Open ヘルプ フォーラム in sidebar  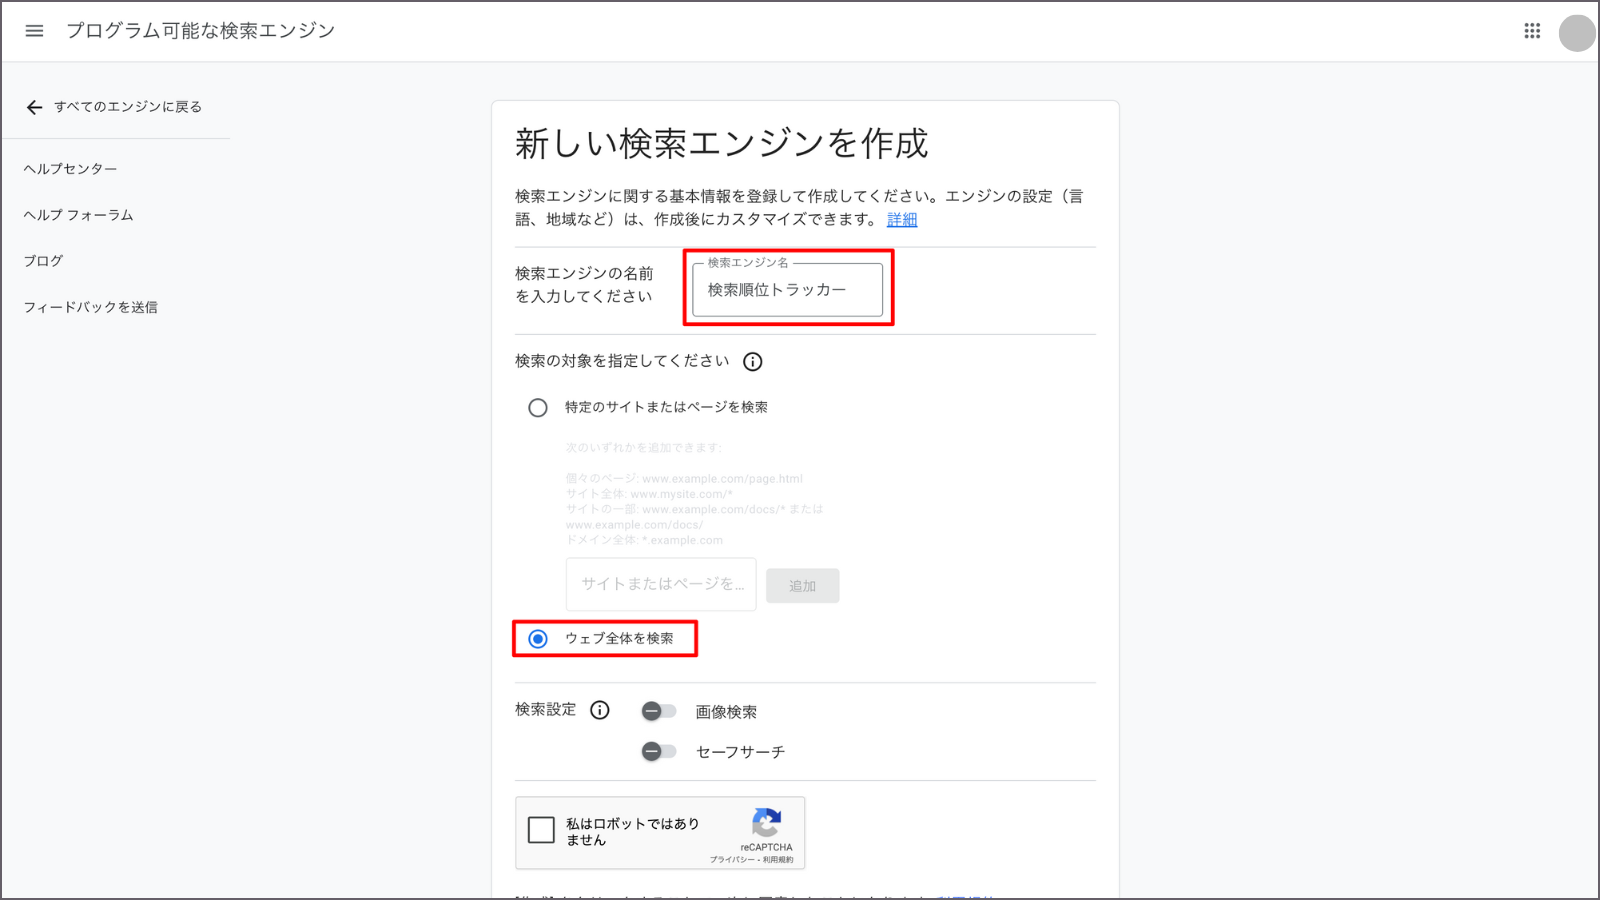pos(79,215)
